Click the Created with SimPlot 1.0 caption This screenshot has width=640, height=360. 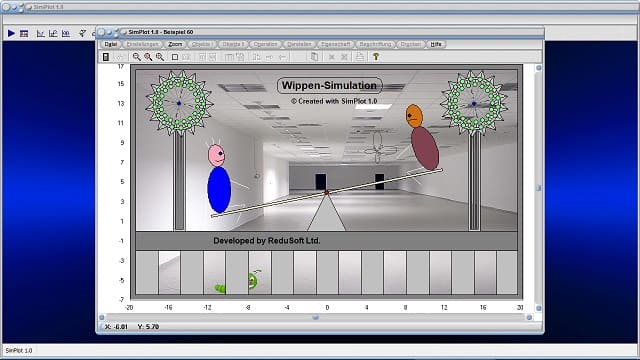[334, 101]
